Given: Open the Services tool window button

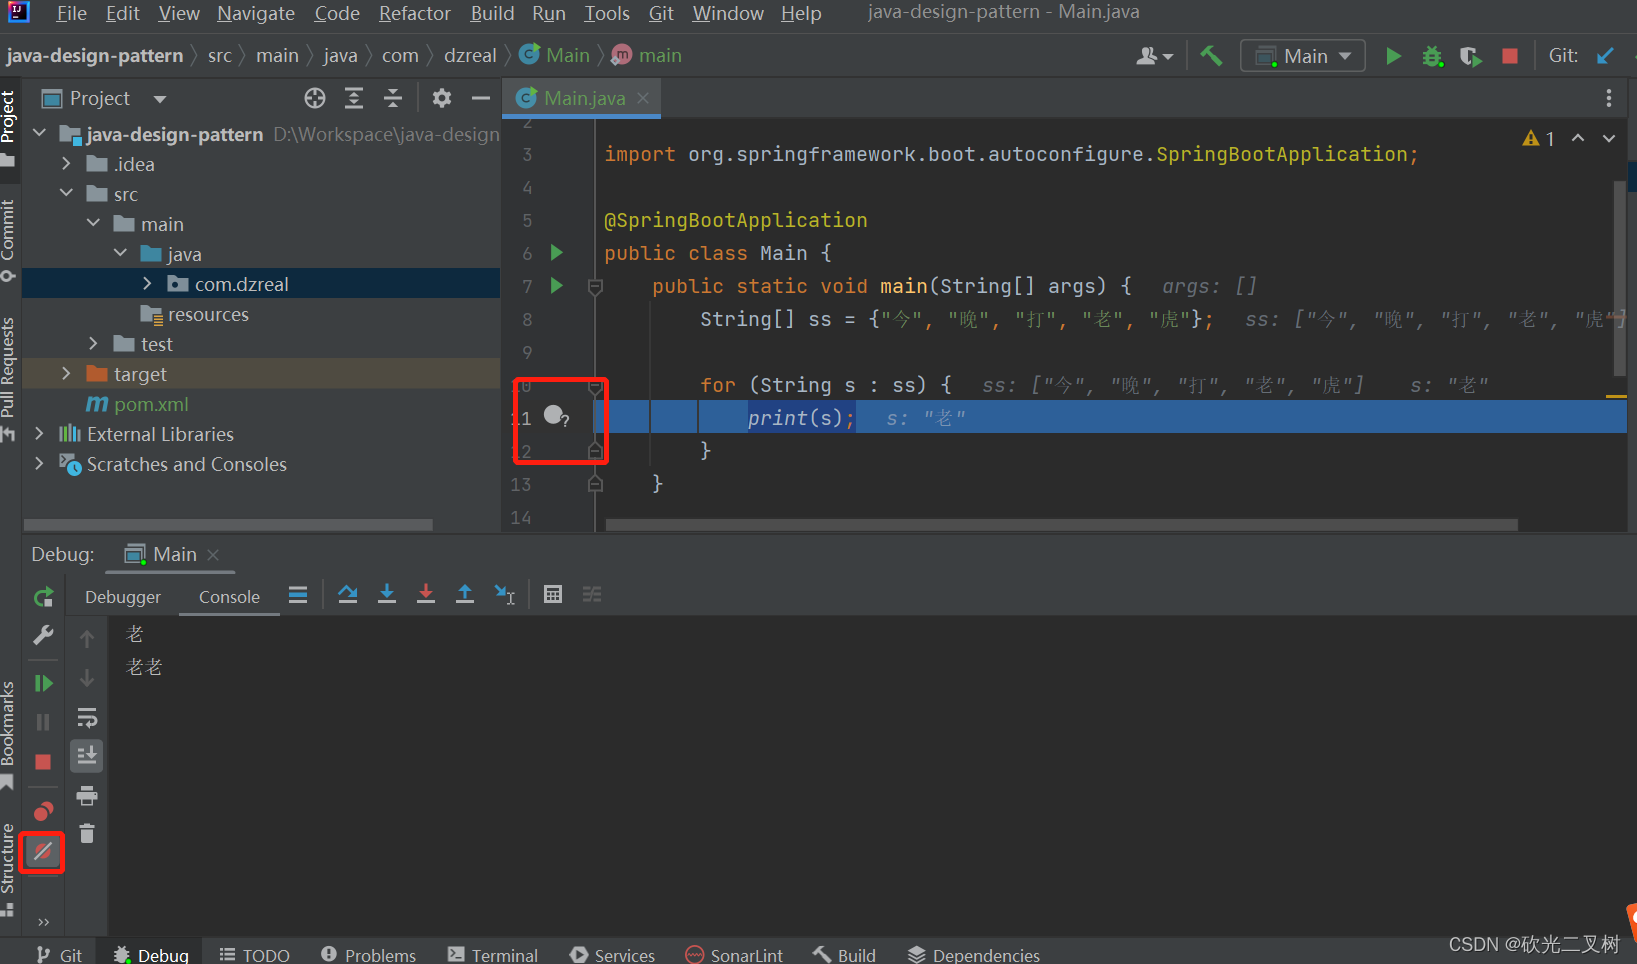Looking at the screenshot, I should [612, 953].
